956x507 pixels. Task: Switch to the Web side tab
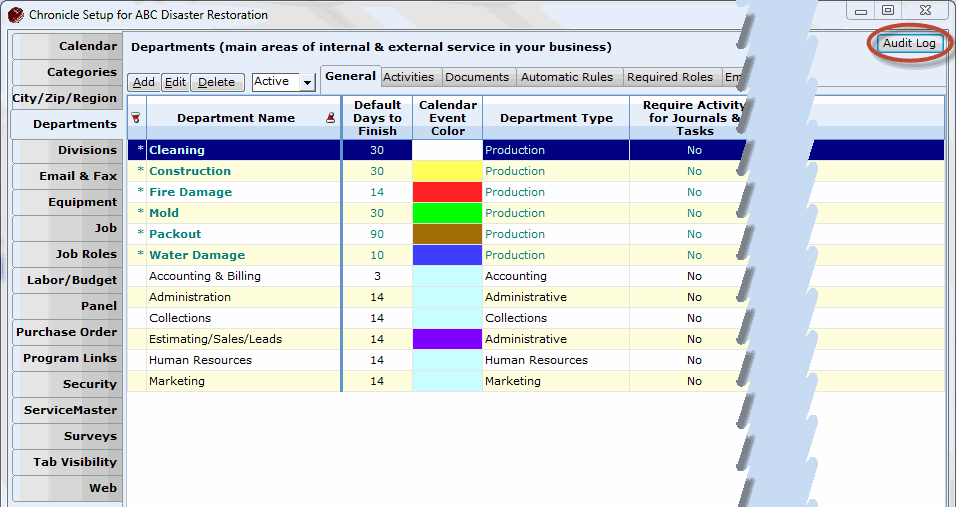(67, 488)
